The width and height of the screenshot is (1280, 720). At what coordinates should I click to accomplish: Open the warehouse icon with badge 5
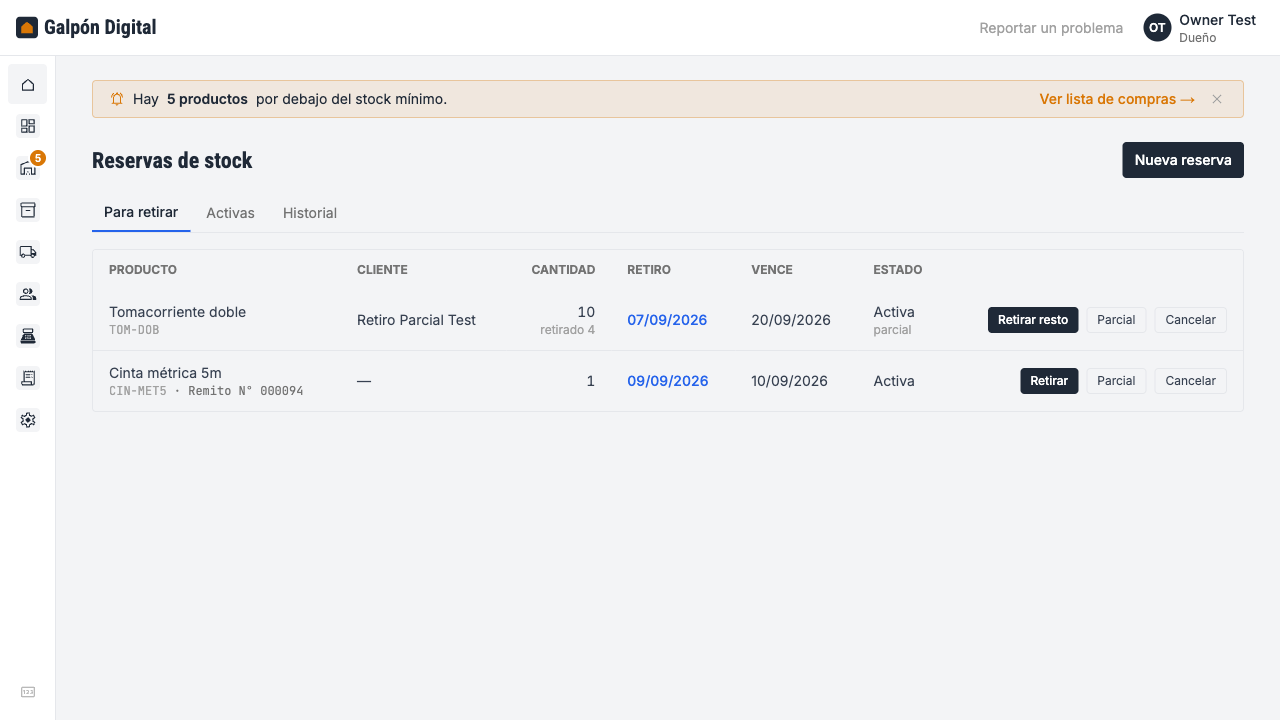(28, 168)
